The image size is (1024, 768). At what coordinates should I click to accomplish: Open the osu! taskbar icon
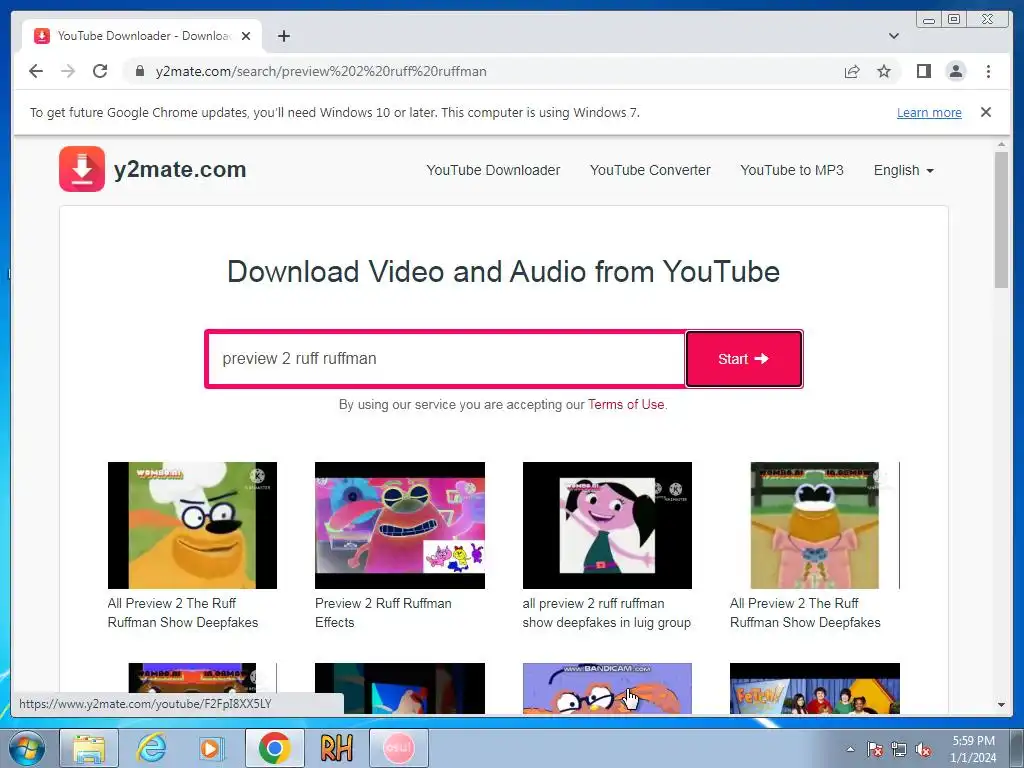click(398, 748)
